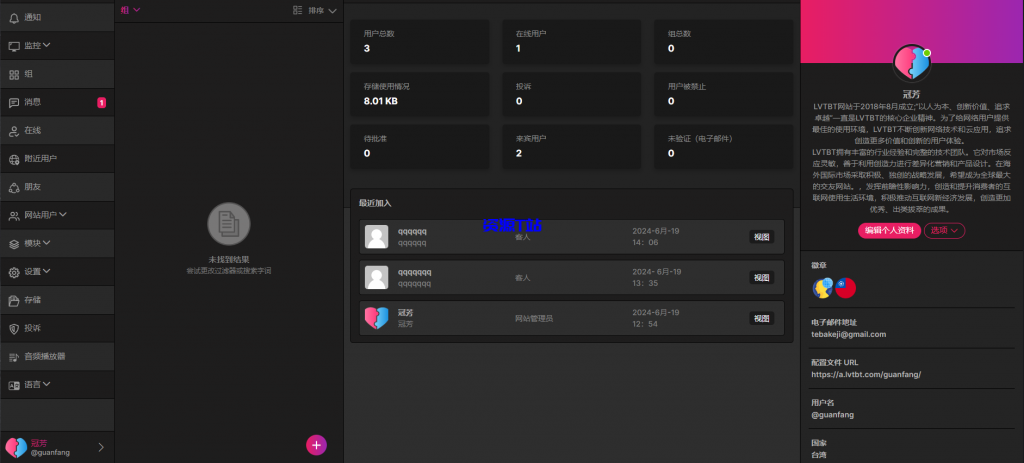1024x463 pixels.
Task: Click the 存储 storage folder icon
Action: tap(14, 299)
